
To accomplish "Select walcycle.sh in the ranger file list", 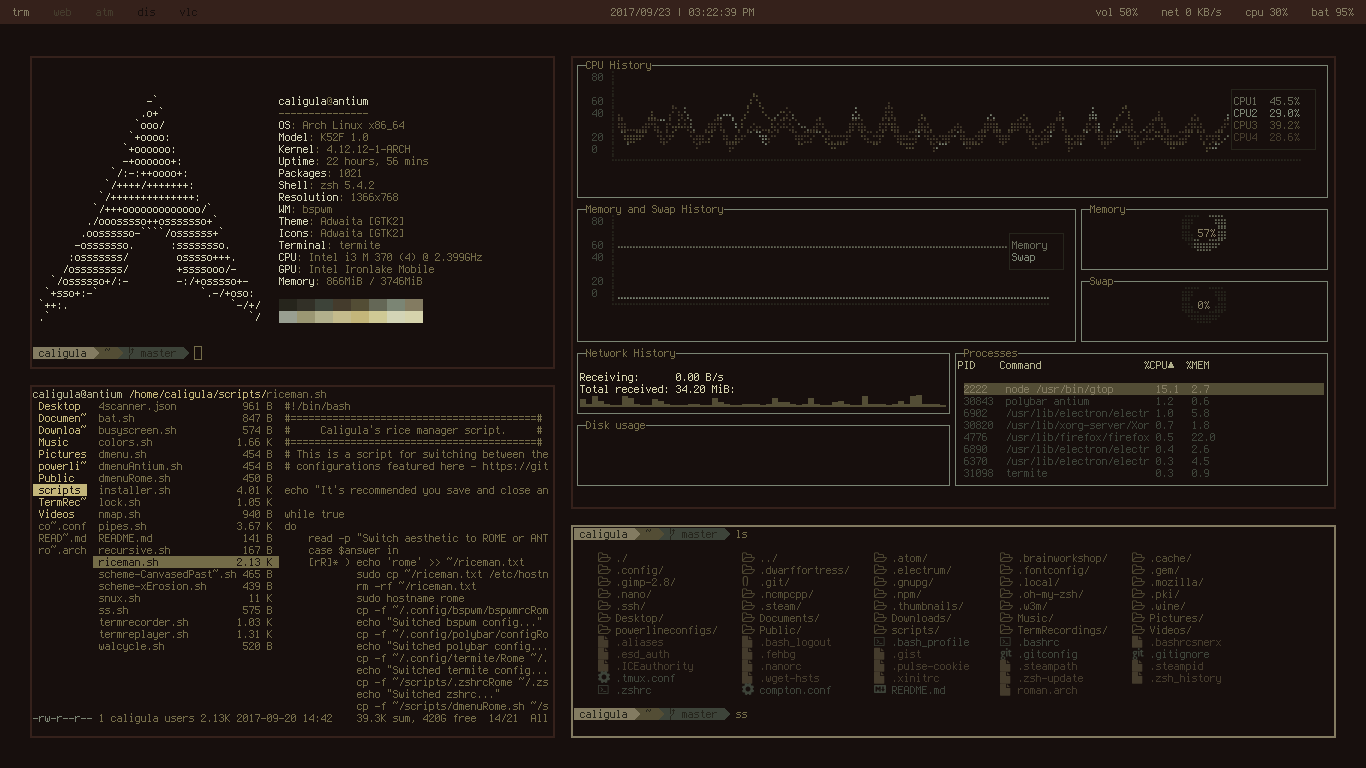I will (x=185, y=646).
